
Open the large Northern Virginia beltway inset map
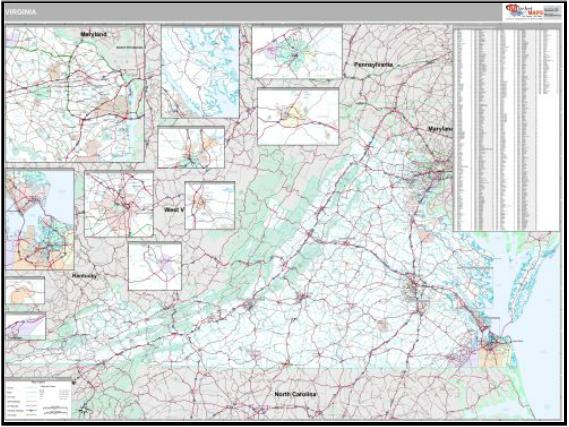point(75,94)
